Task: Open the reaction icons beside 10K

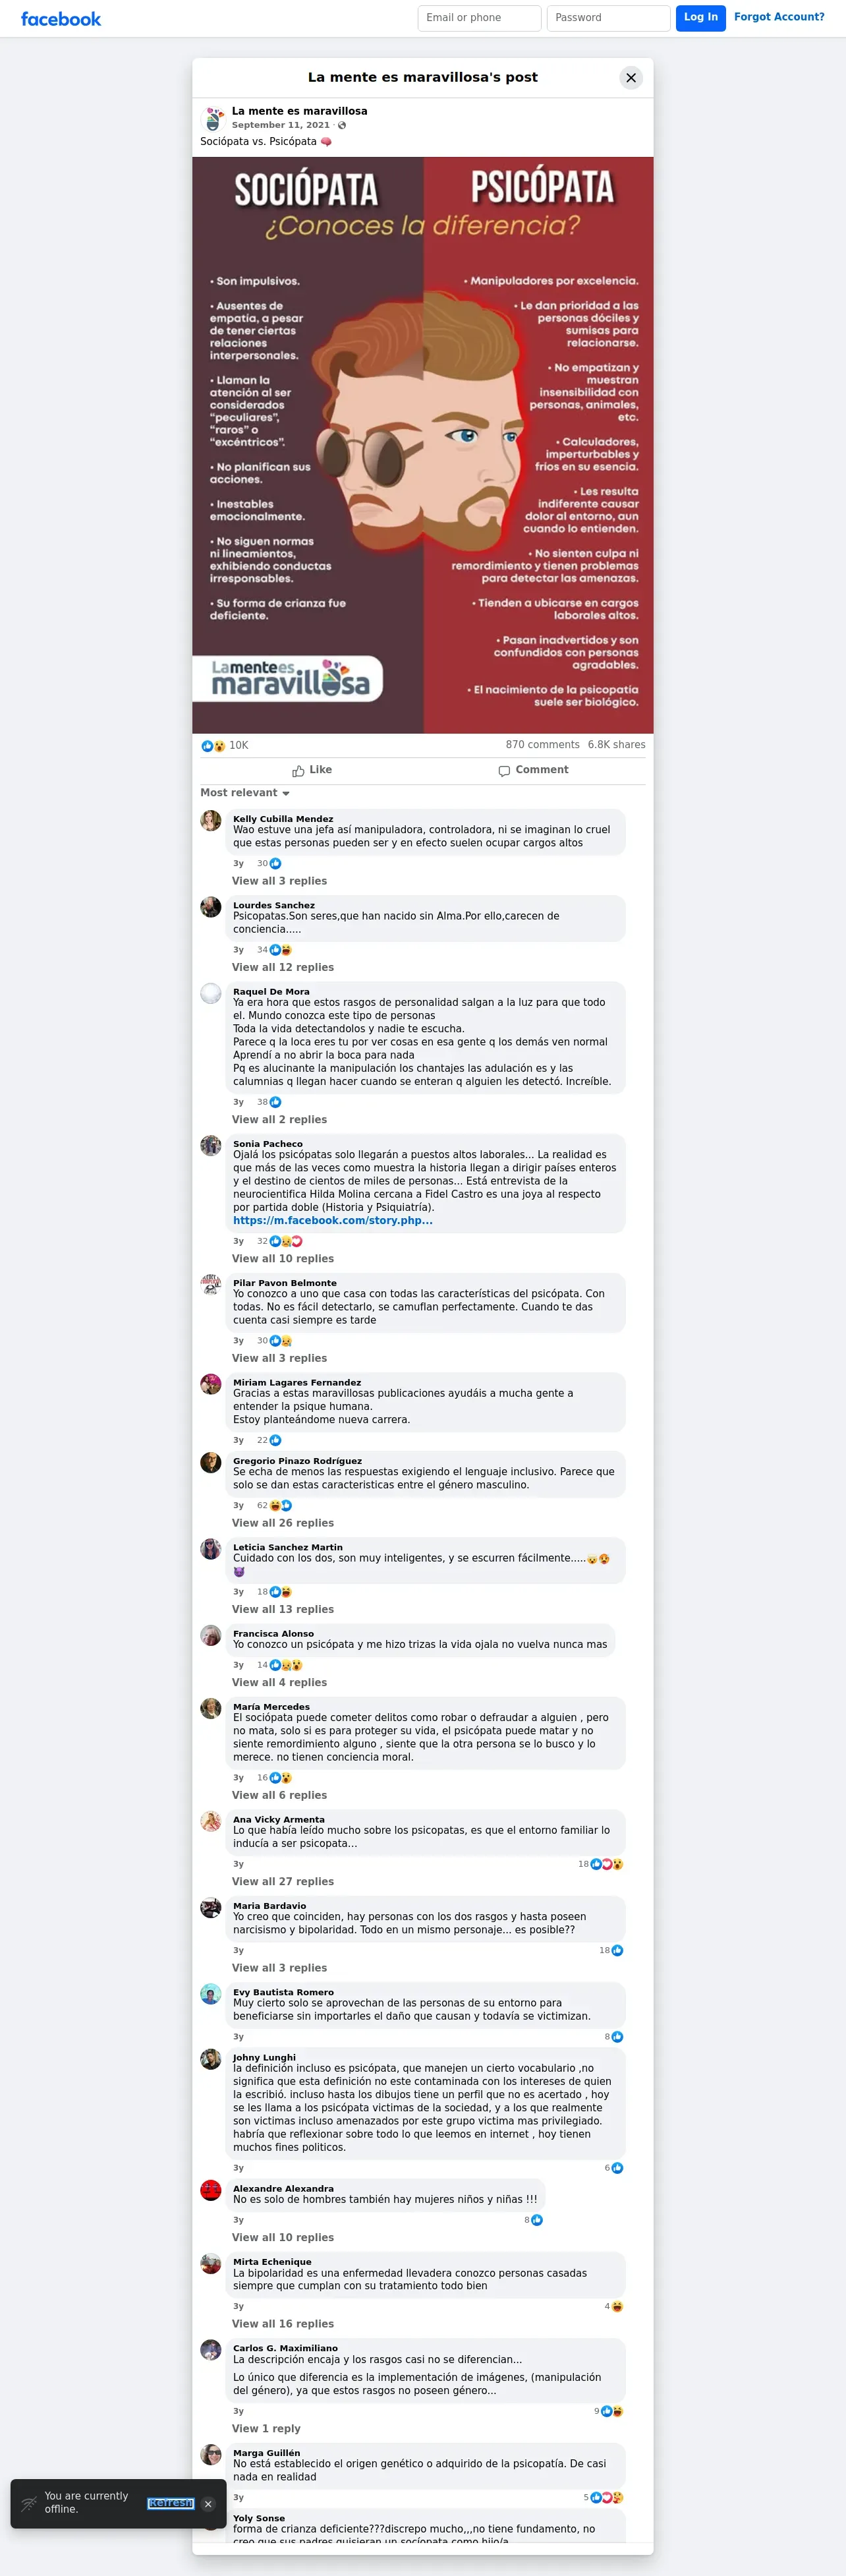Action: click(214, 746)
